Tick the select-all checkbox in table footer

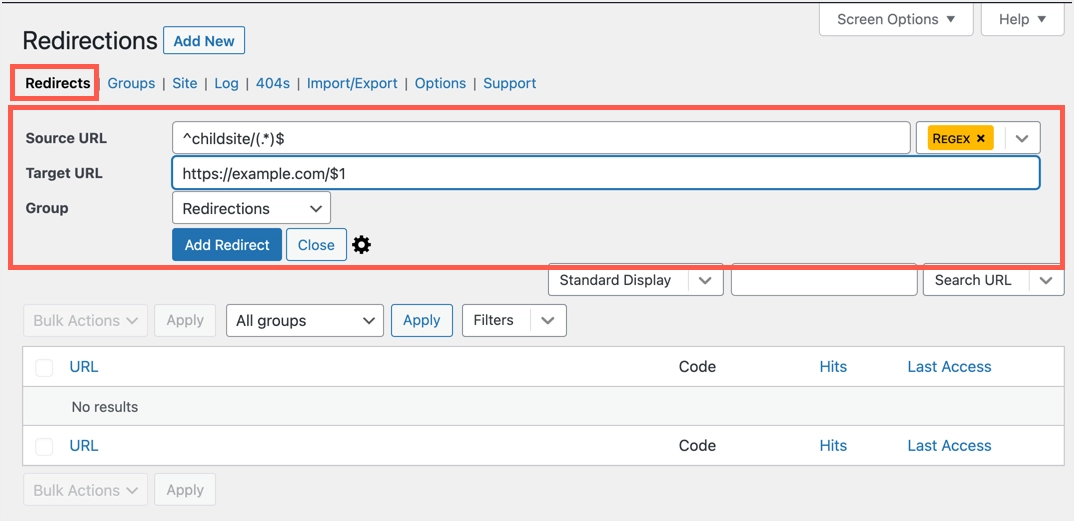click(x=44, y=446)
